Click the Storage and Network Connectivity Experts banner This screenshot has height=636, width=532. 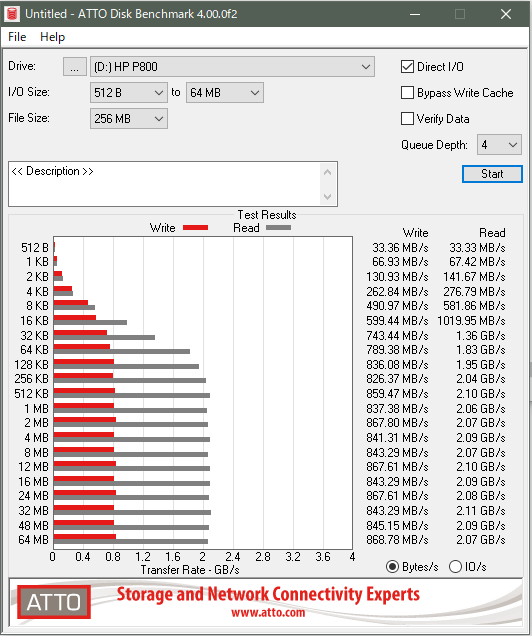pyautogui.click(x=268, y=595)
